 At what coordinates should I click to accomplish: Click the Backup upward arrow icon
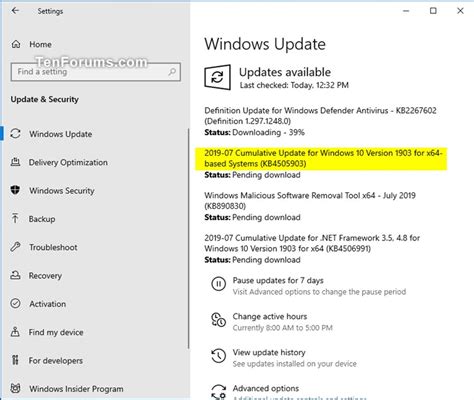click(x=15, y=219)
